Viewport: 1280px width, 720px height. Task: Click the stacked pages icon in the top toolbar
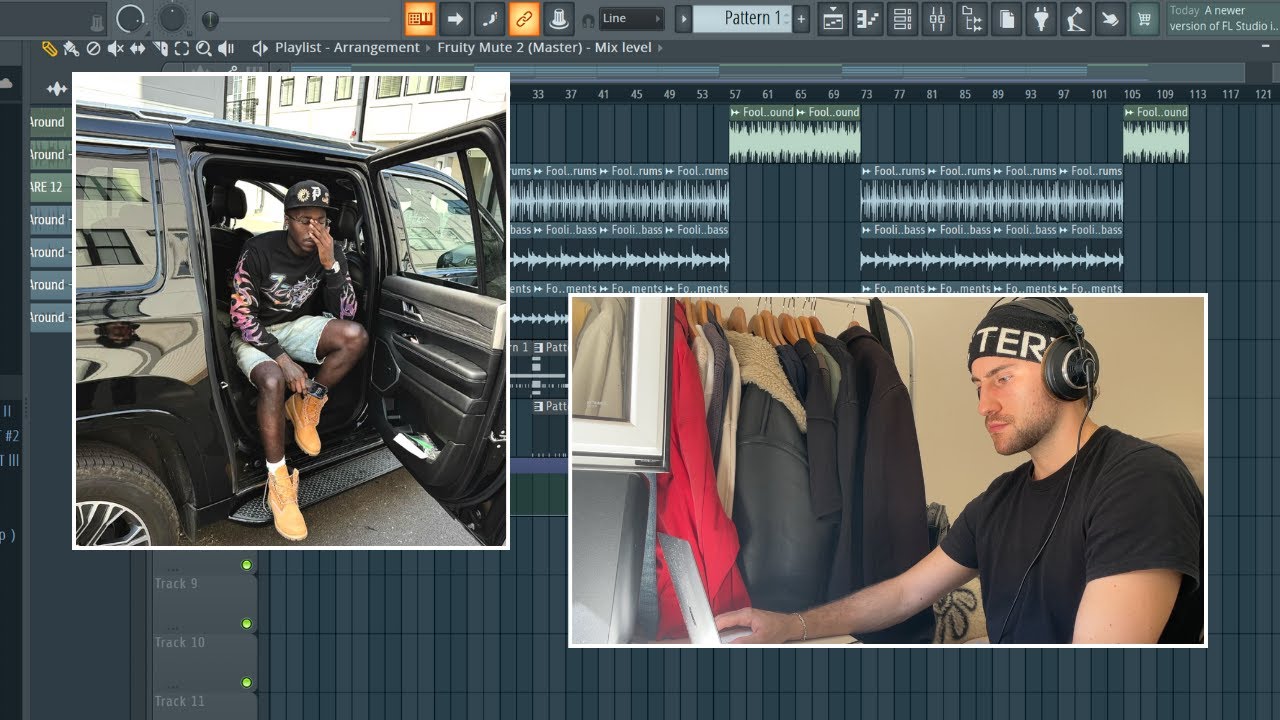coord(1006,18)
